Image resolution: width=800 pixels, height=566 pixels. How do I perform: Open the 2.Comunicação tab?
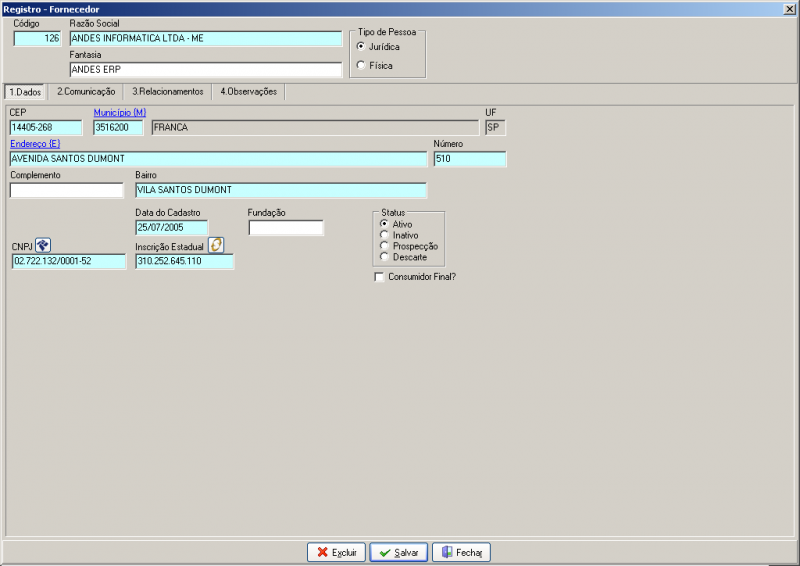pos(86,91)
